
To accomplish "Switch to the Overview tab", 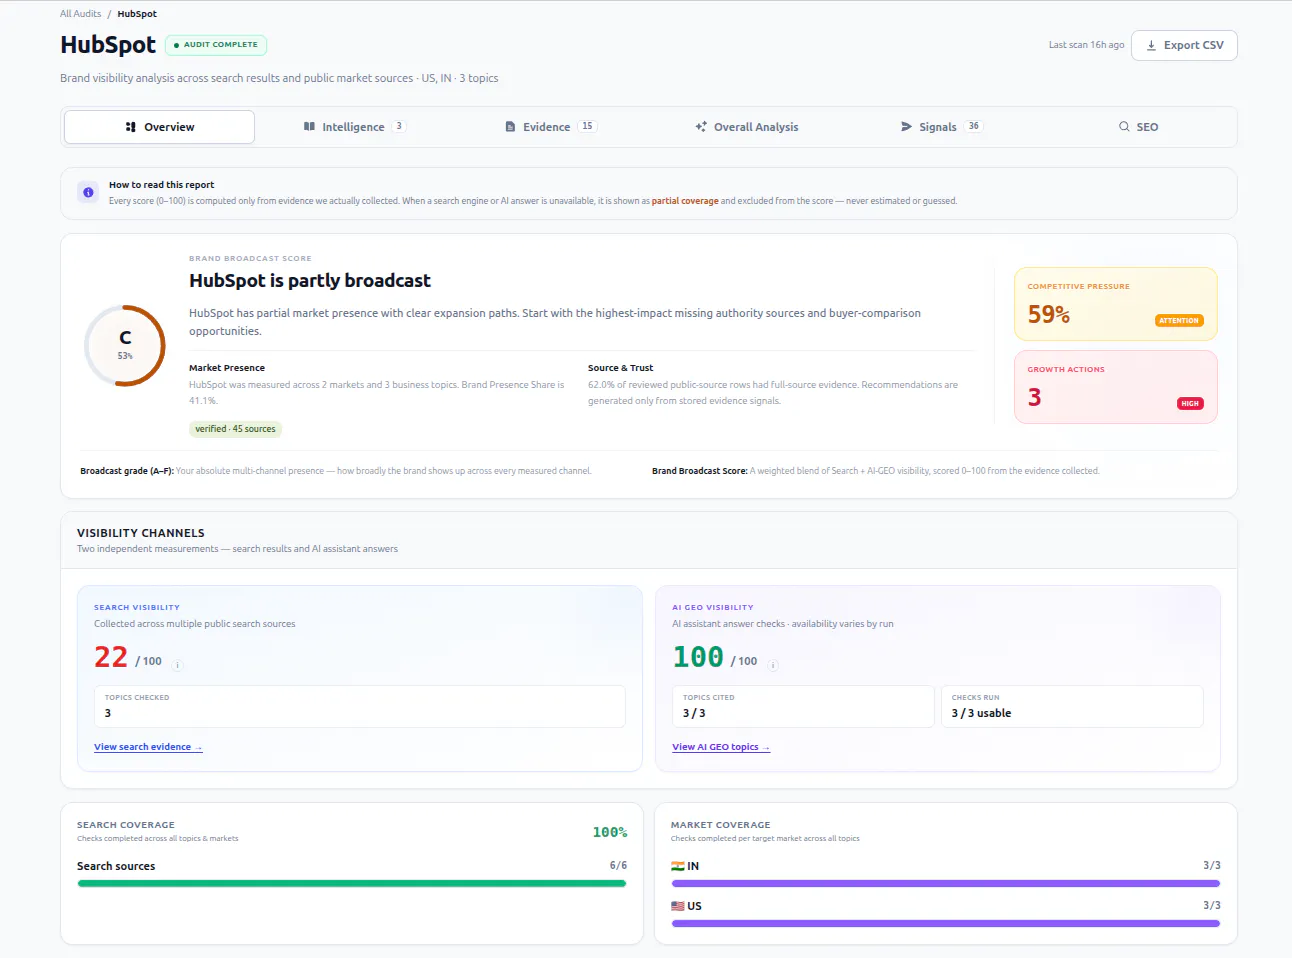I will click(159, 127).
